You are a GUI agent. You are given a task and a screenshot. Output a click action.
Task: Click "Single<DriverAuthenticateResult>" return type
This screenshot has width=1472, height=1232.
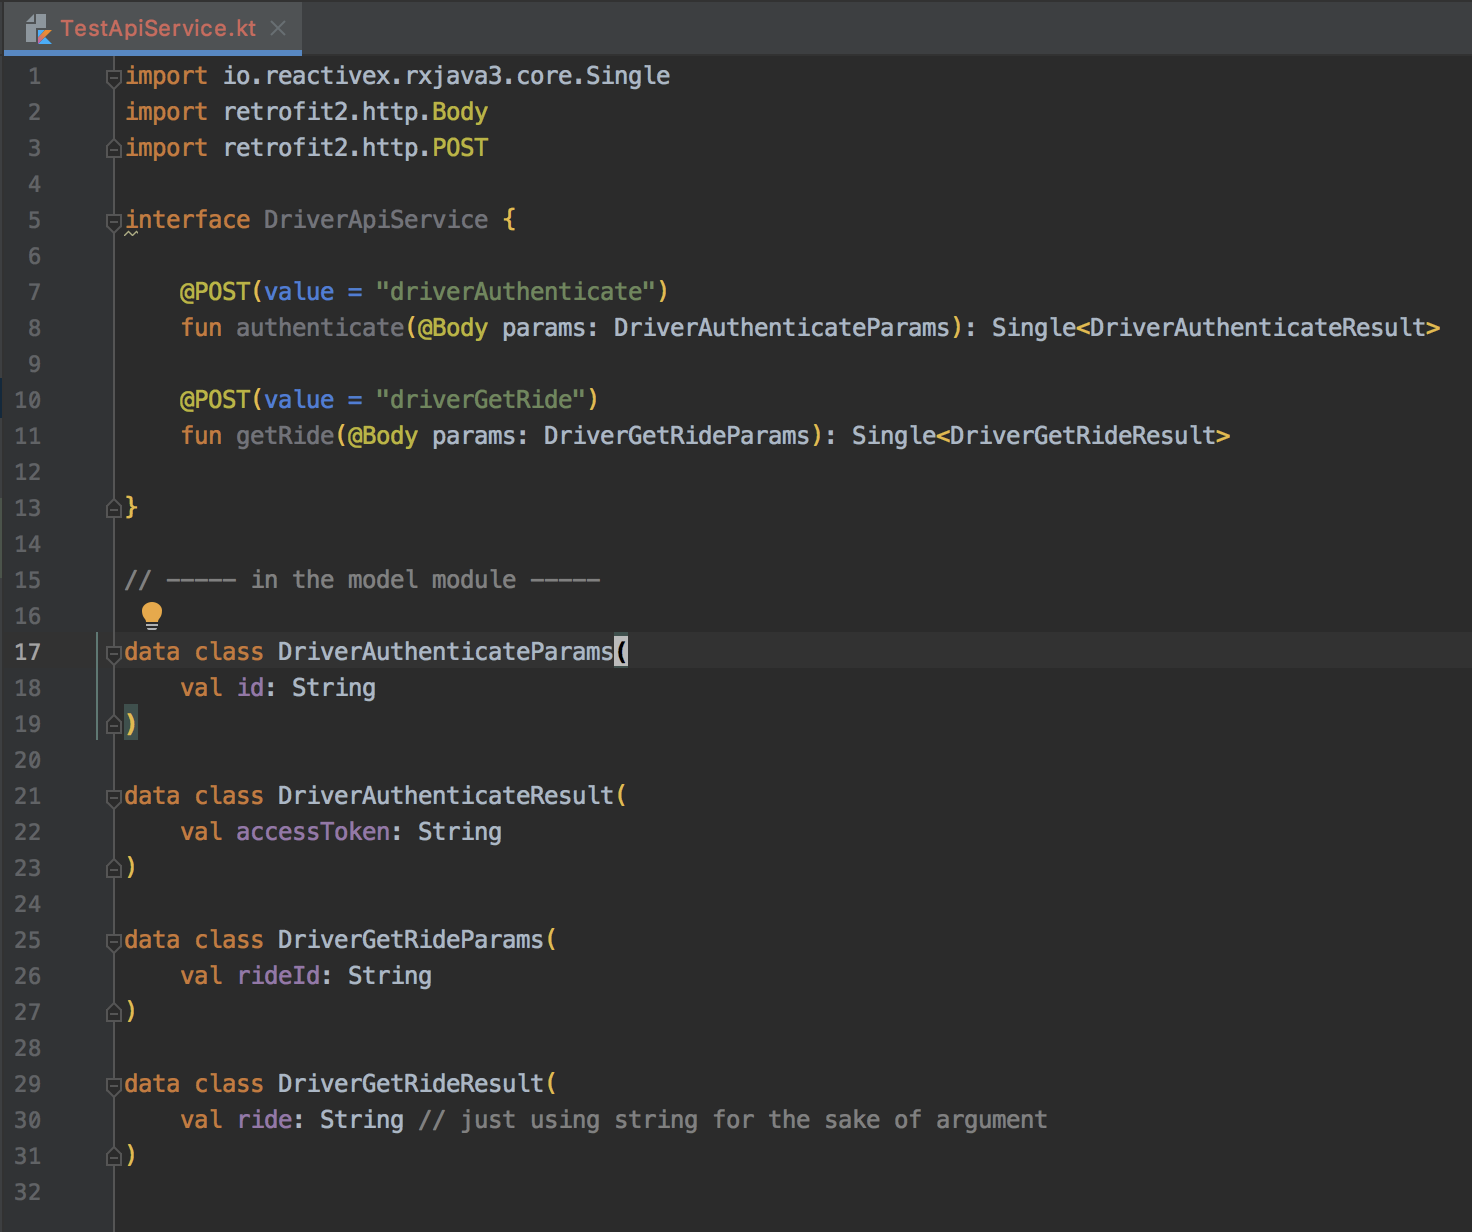pyautogui.click(x=1216, y=328)
